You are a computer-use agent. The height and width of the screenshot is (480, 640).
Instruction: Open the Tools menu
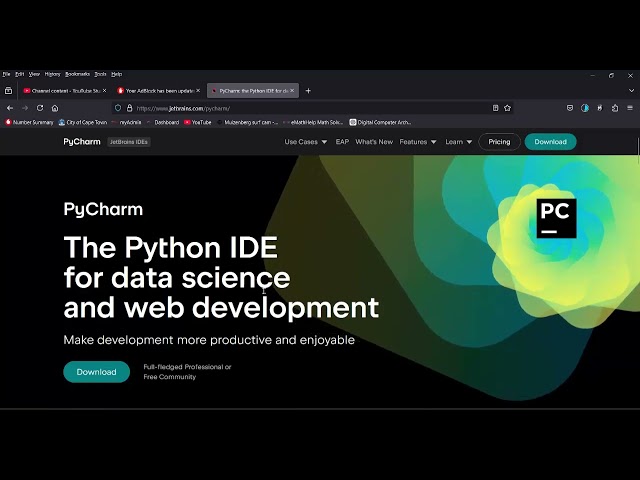100,74
